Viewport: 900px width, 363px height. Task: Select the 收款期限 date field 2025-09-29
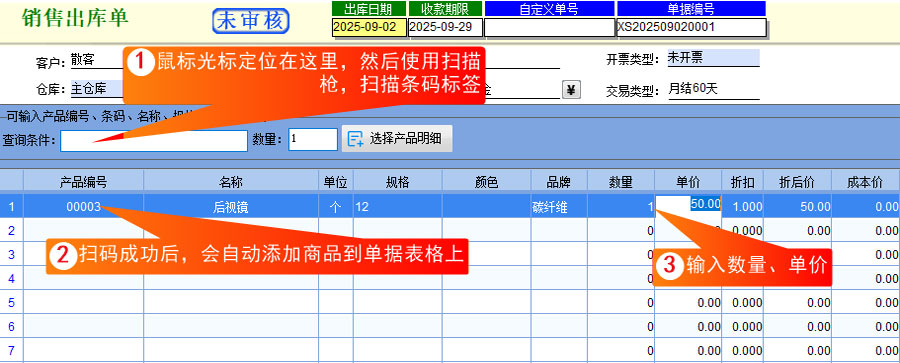point(445,28)
